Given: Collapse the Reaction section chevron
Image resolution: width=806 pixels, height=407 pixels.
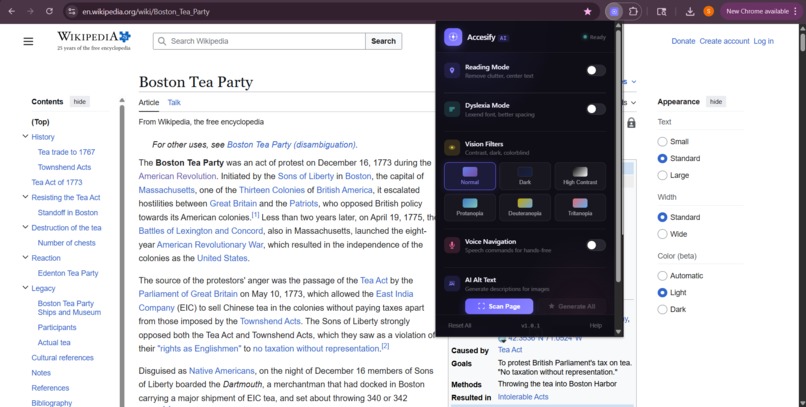Looking at the screenshot, I should tap(25, 257).
